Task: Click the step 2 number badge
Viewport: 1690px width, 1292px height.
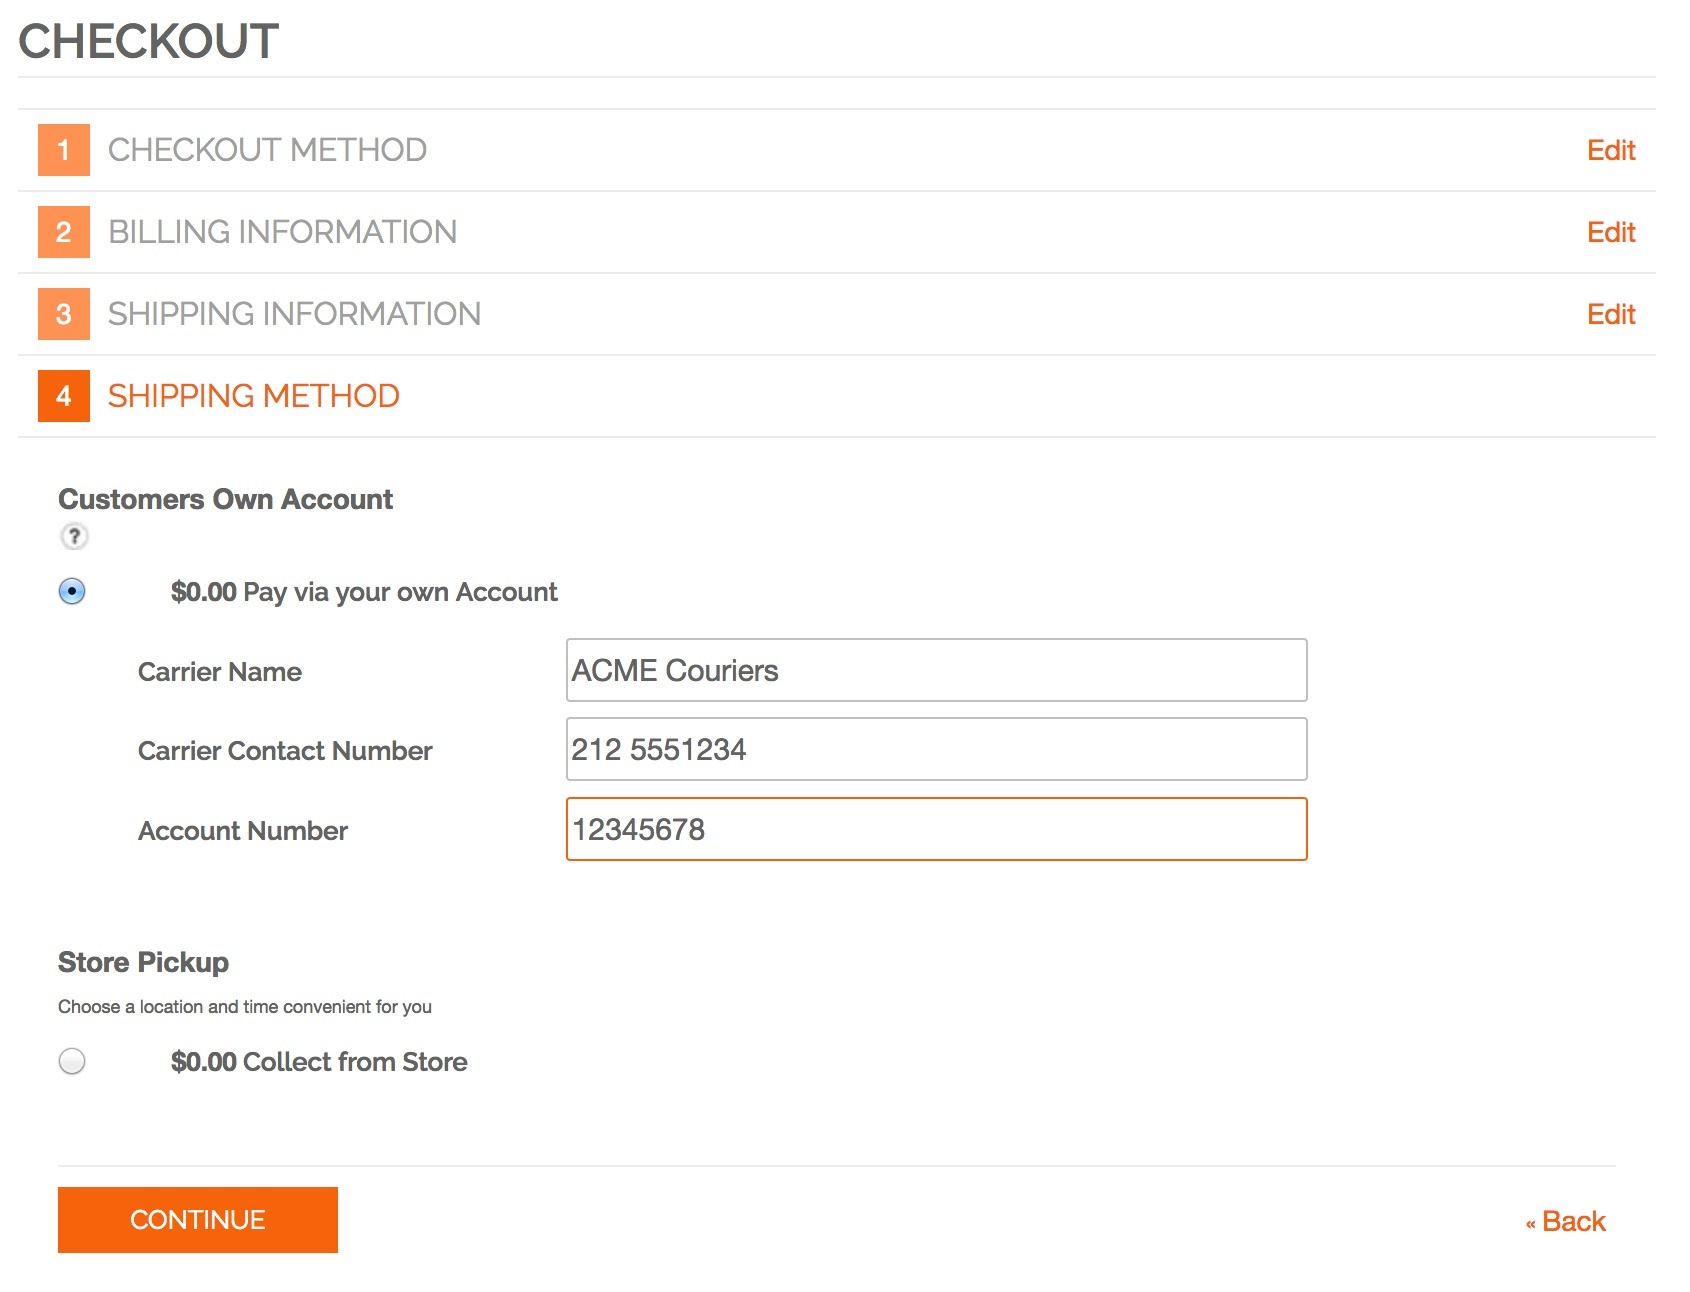Action: (64, 232)
